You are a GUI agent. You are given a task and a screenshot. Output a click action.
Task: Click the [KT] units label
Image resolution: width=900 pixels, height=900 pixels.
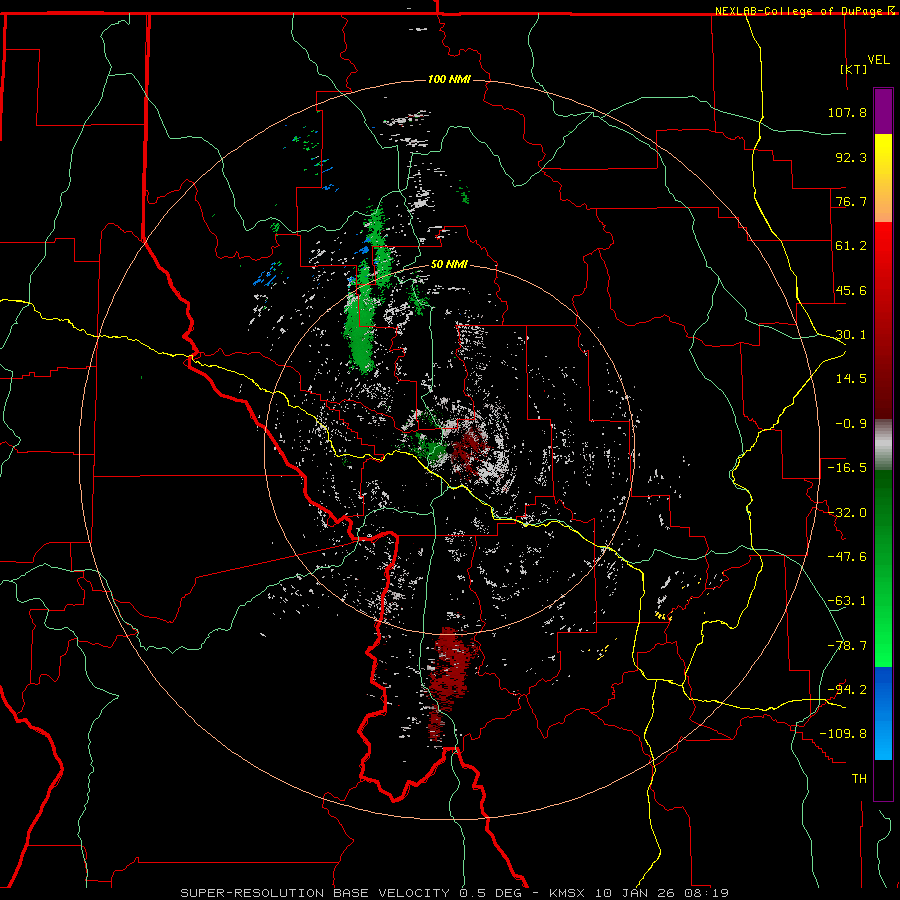[854, 69]
